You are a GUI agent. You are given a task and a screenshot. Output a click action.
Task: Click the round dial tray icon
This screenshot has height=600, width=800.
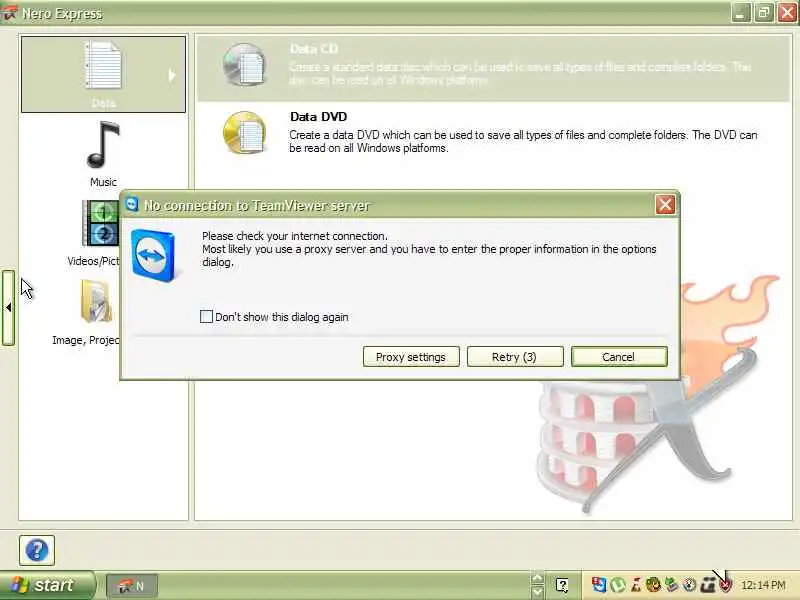(689, 585)
